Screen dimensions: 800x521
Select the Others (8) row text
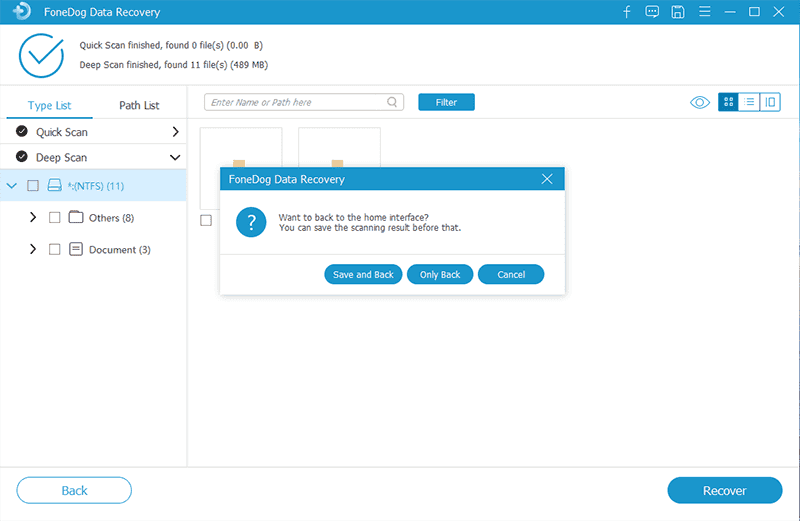[x=111, y=218]
